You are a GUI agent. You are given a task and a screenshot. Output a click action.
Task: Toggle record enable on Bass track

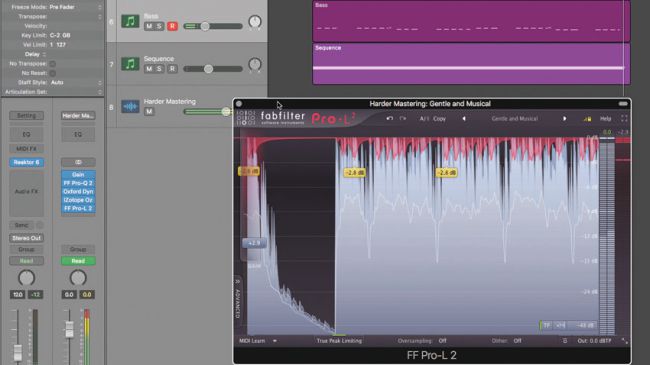[172, 26]
